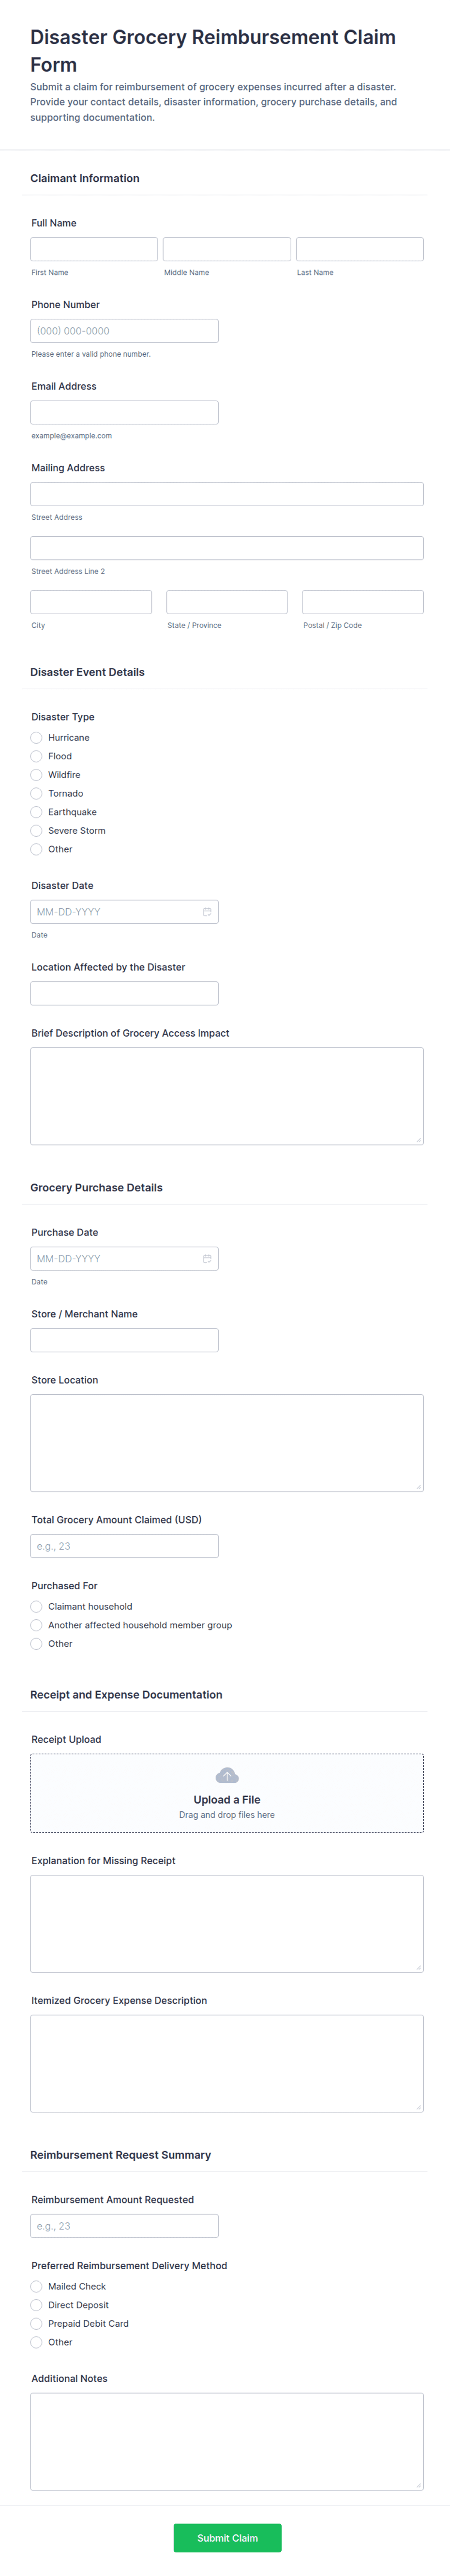Viewport: 450px width, 2576px height.
Task: Focus the Email Address input
Action: [x=124, y=412]
